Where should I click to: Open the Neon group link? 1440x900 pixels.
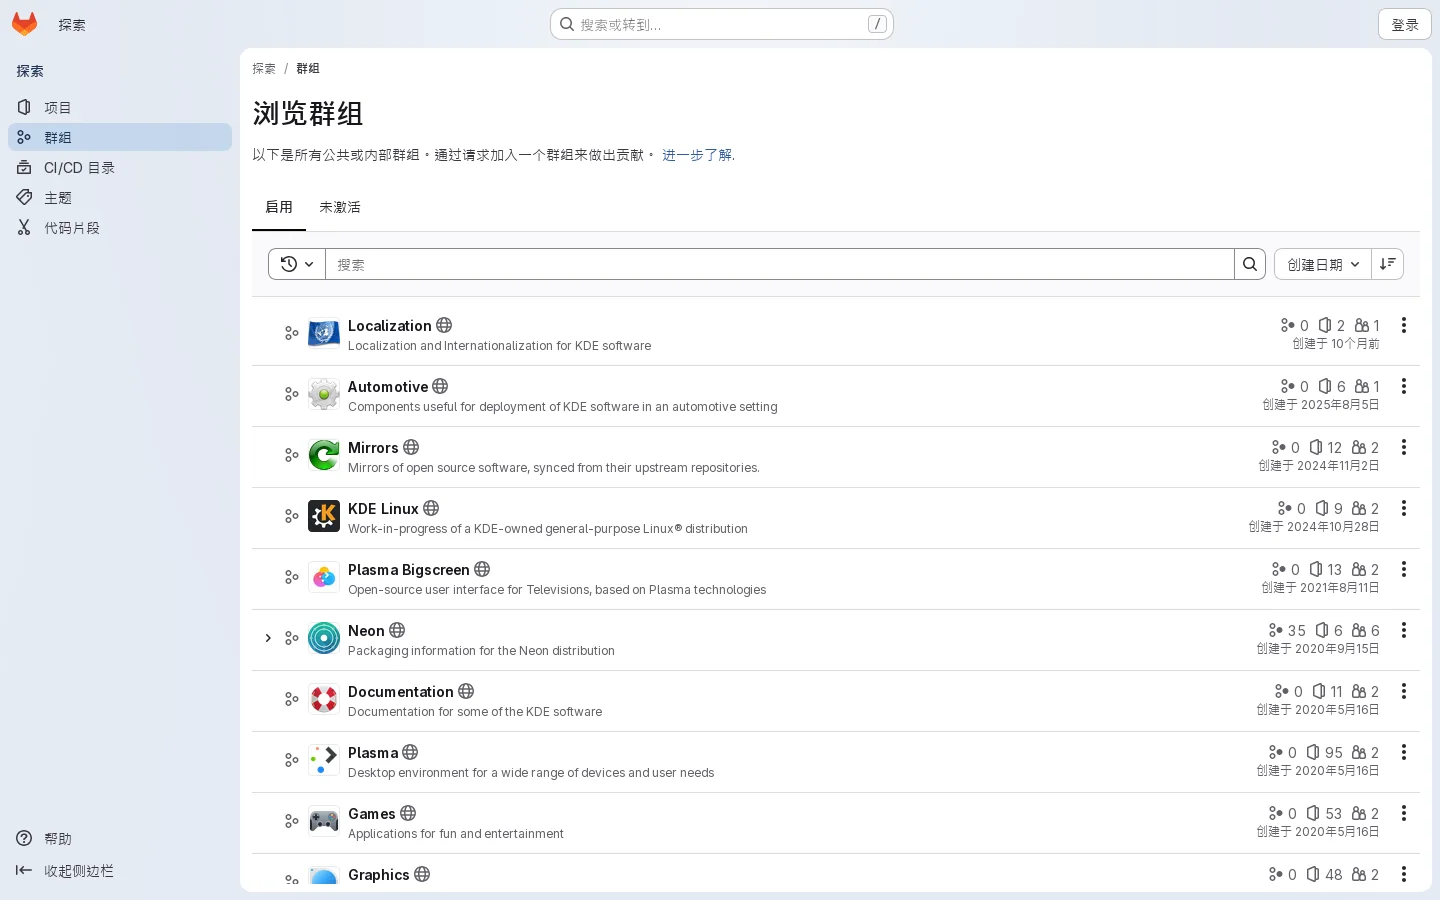[x=366, y=631]
